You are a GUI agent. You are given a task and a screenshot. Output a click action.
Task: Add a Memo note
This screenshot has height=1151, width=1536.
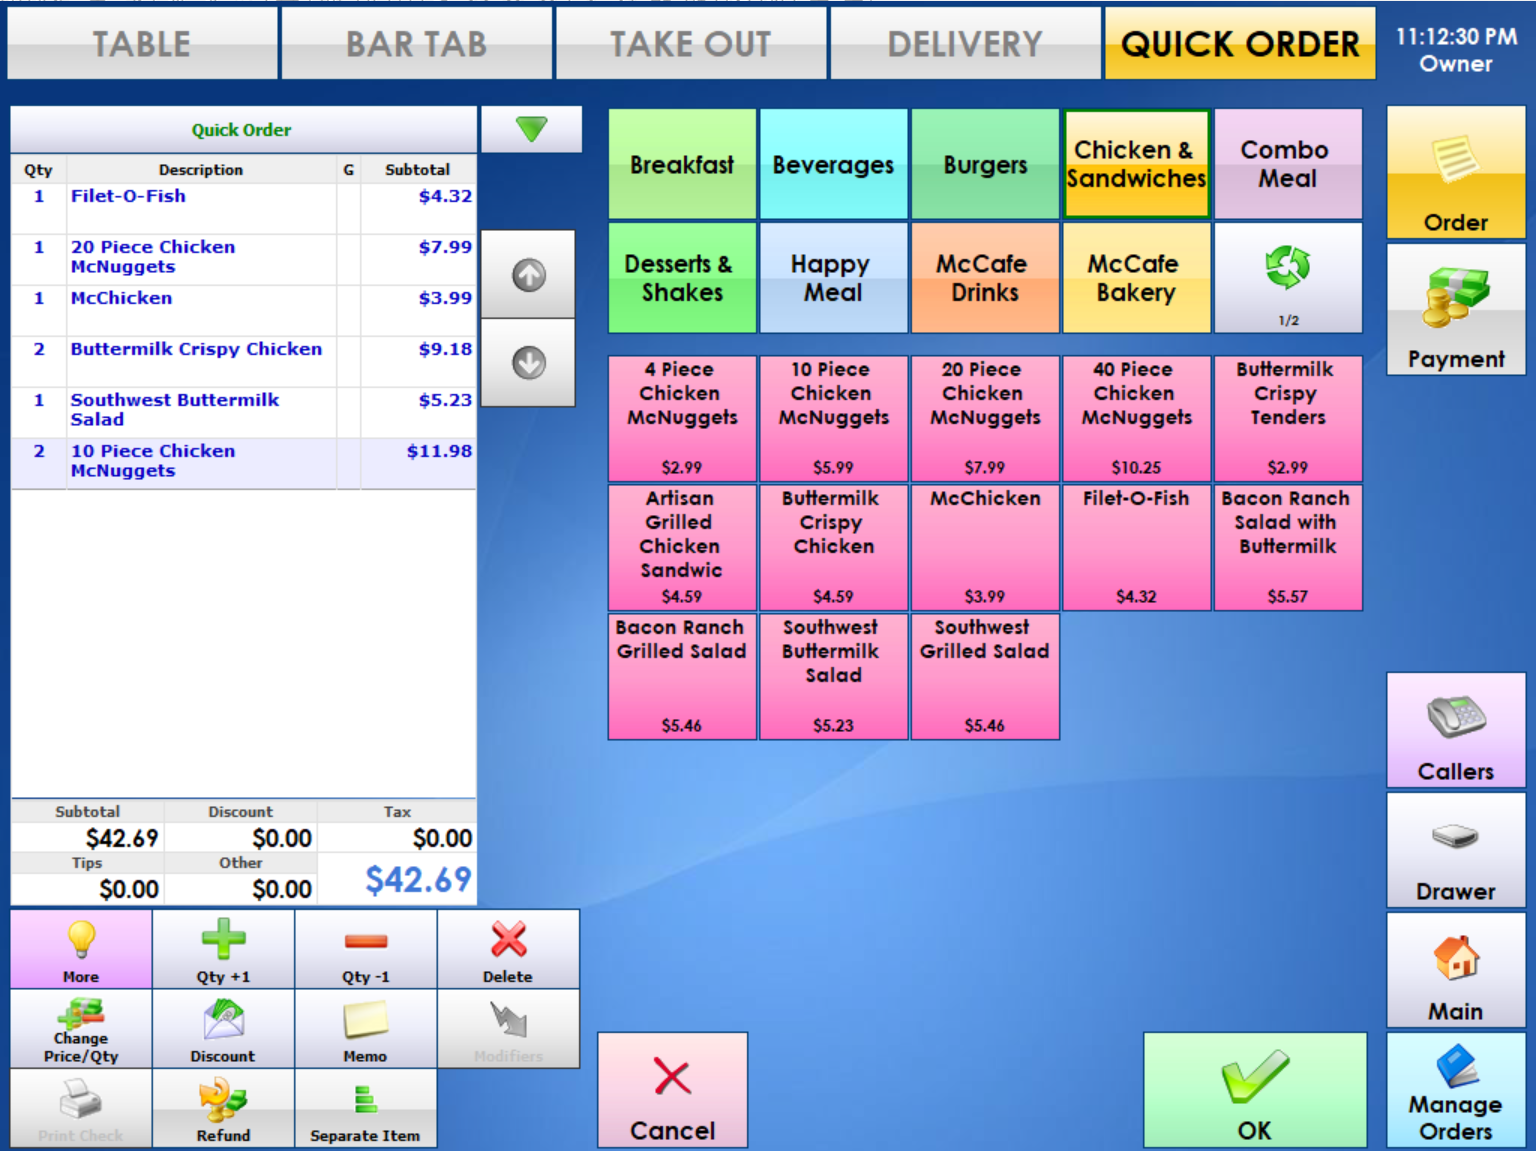365,1029
